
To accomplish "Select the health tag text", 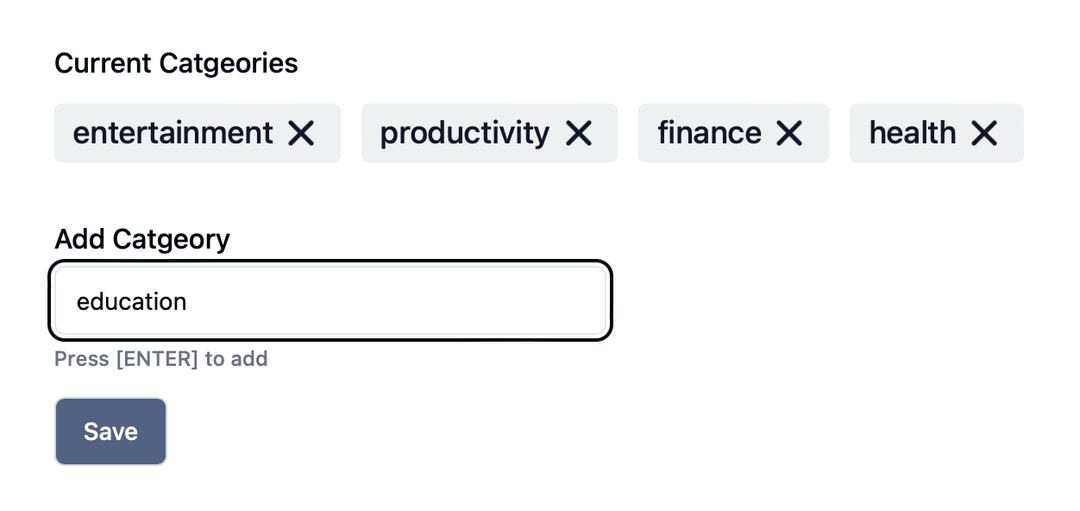I will coord(911,133).
